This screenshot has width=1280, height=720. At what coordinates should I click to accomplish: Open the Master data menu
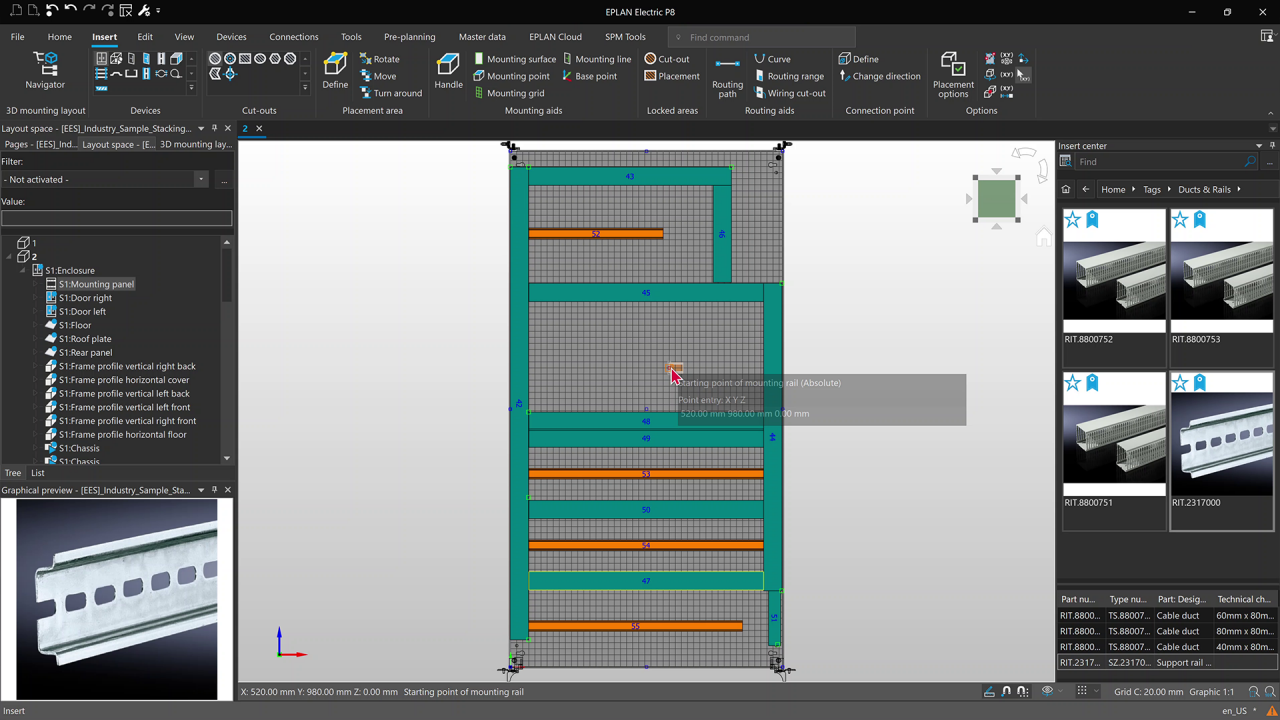pyautogui.click(x=482, y=37)
